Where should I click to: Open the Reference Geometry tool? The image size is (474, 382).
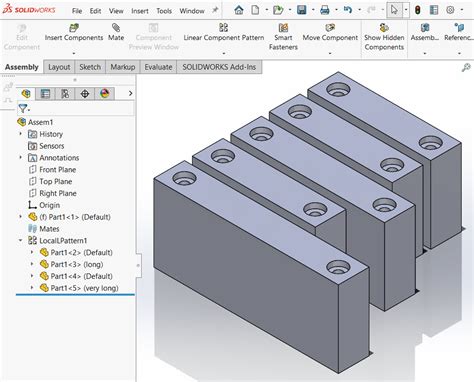coord(459,32)
